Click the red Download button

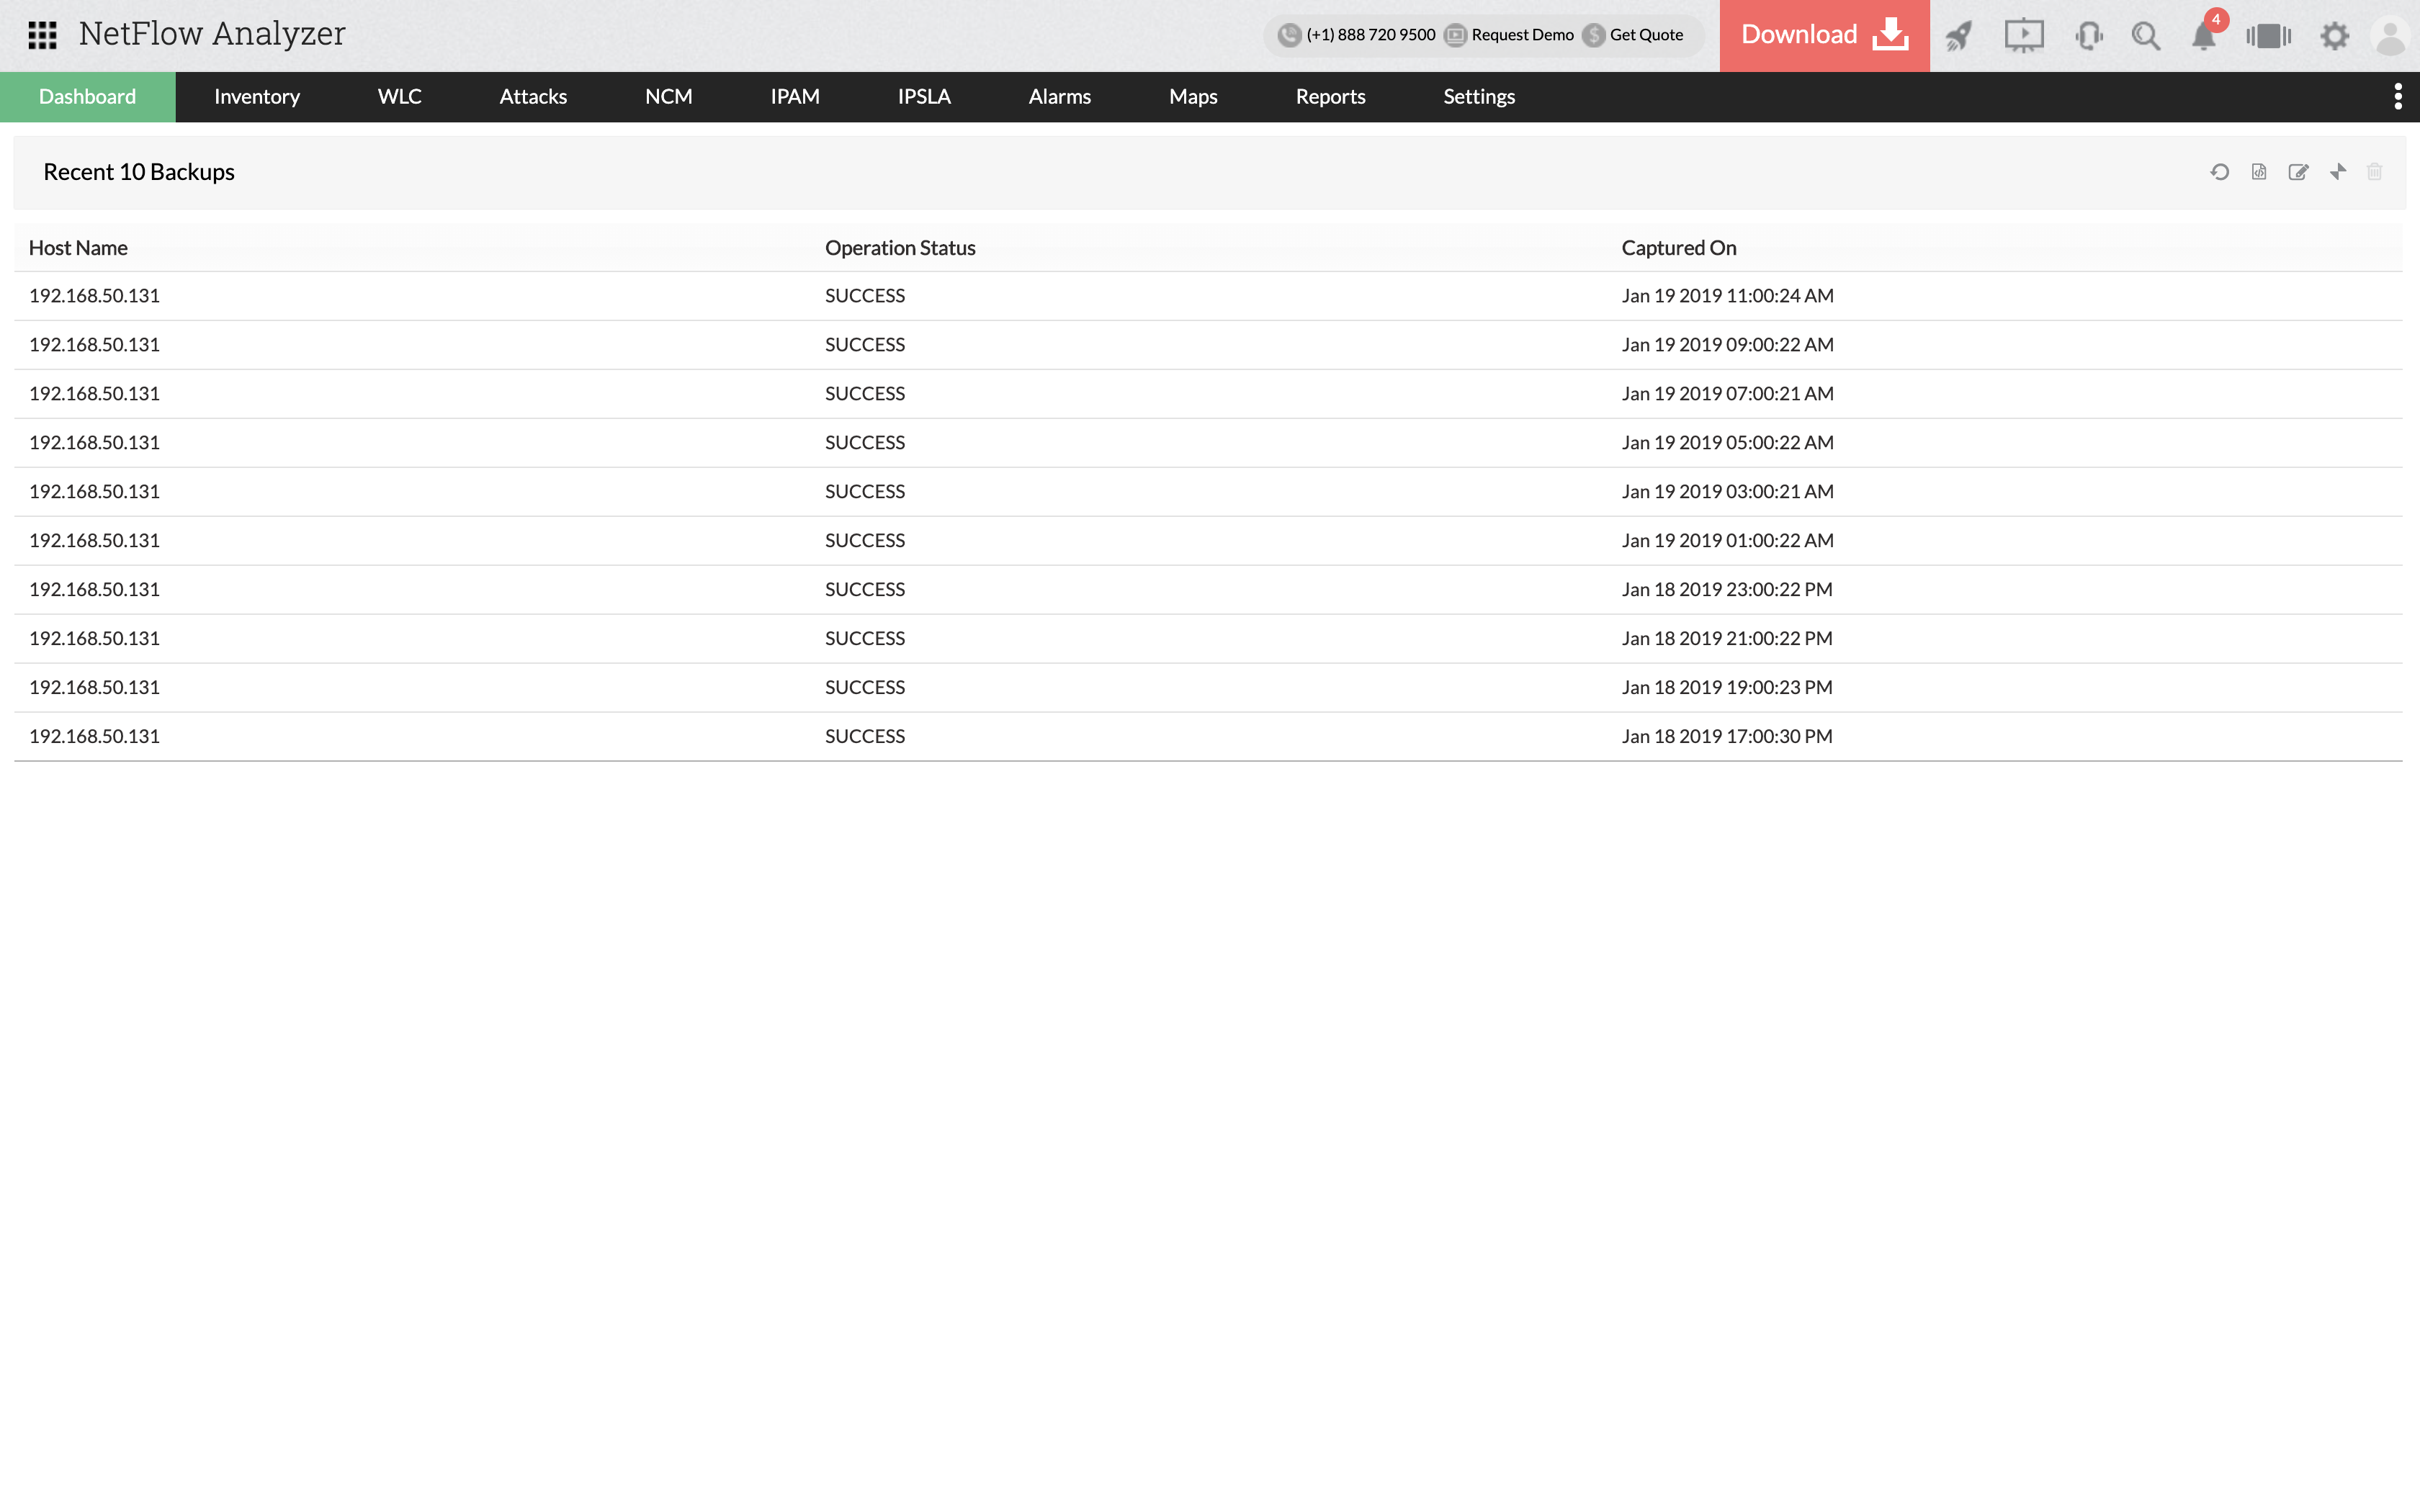(1824, 35)
